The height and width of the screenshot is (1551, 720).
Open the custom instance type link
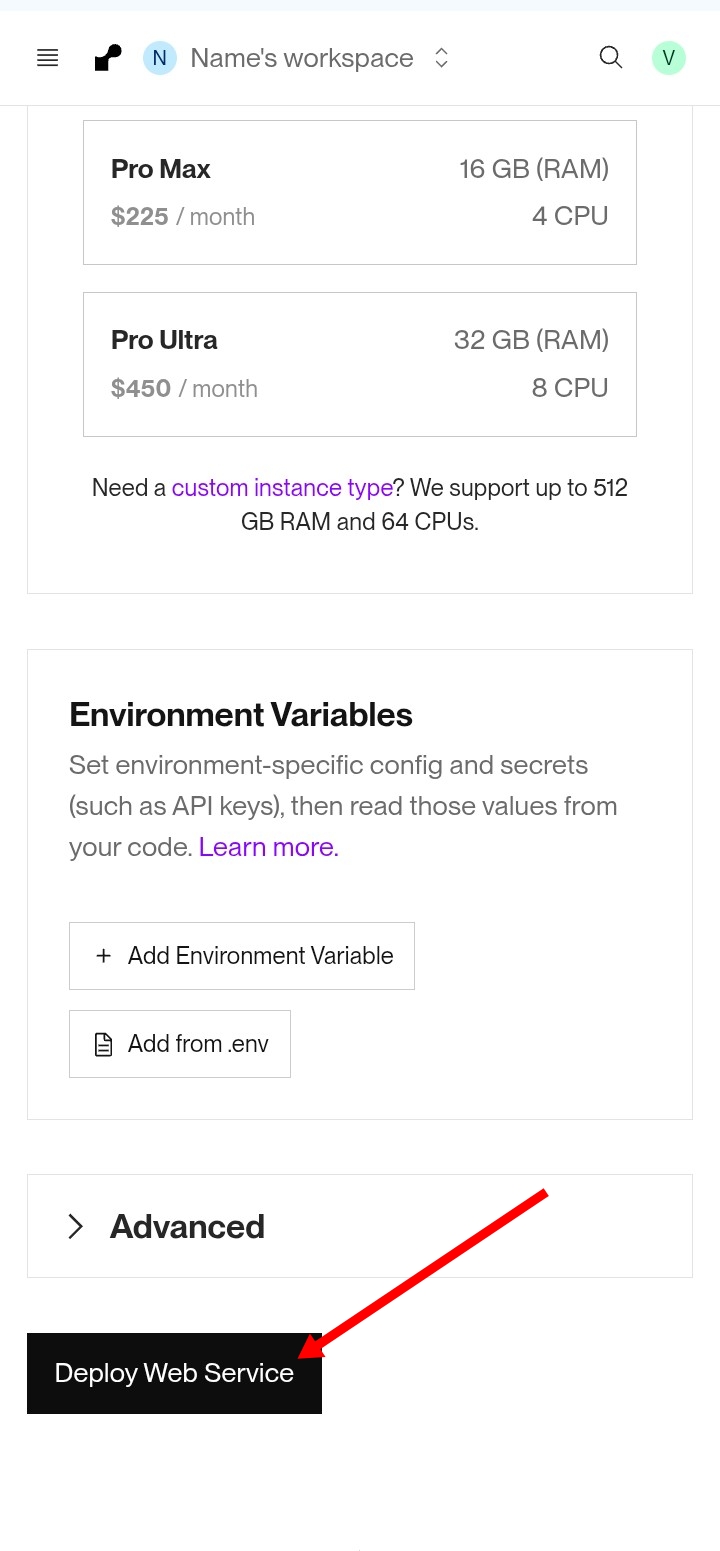[x=282, y=488]
